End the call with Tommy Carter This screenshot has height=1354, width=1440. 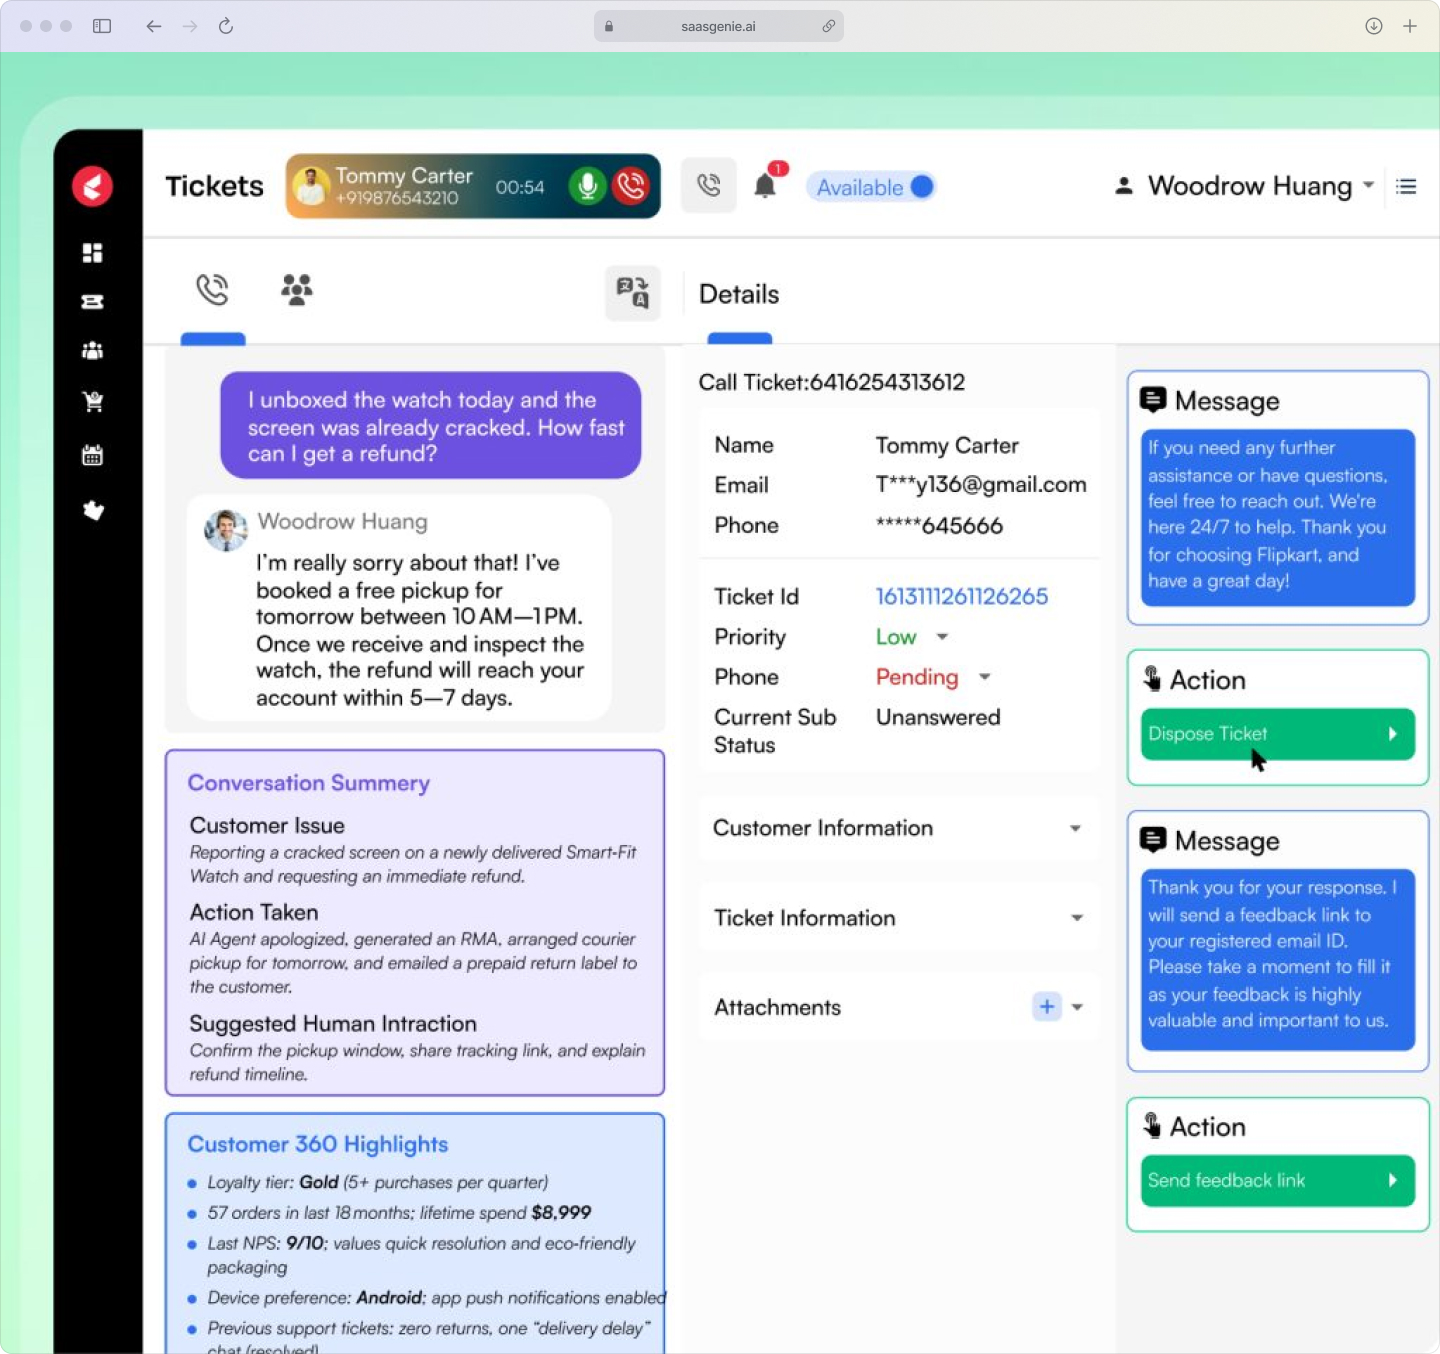(631, 186)
